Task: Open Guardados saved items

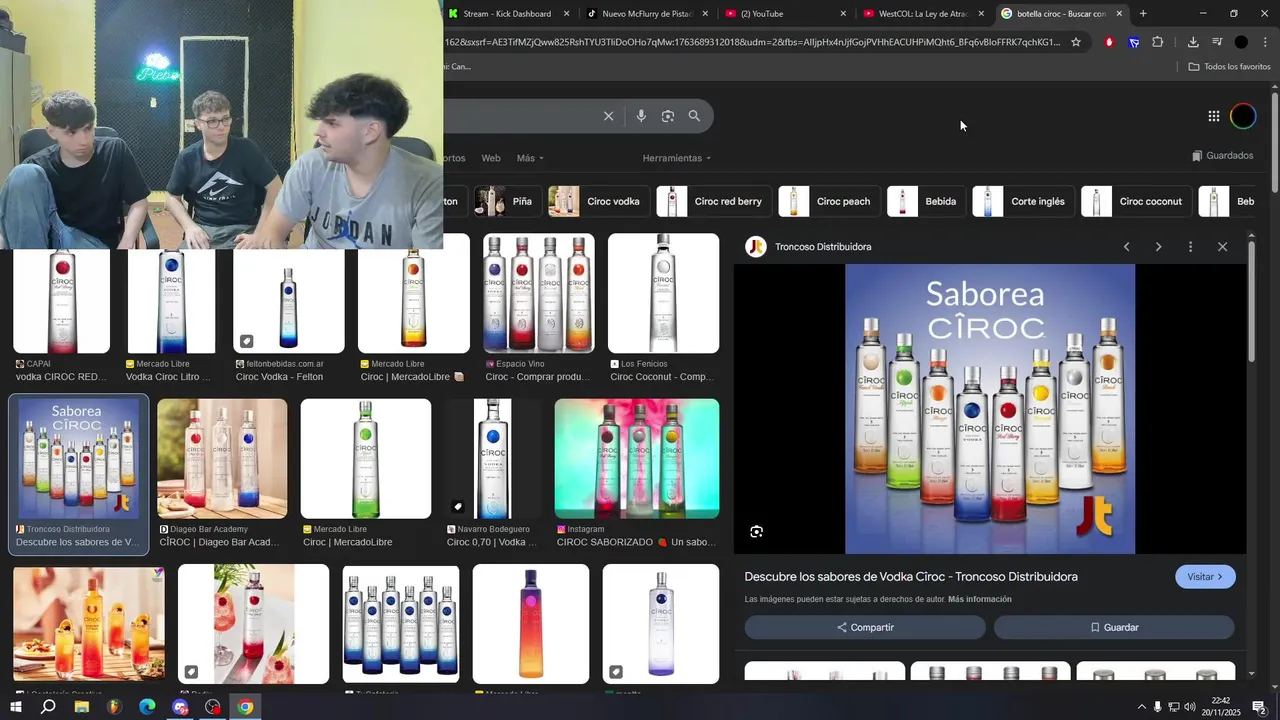Action: tap(1222, 156)
